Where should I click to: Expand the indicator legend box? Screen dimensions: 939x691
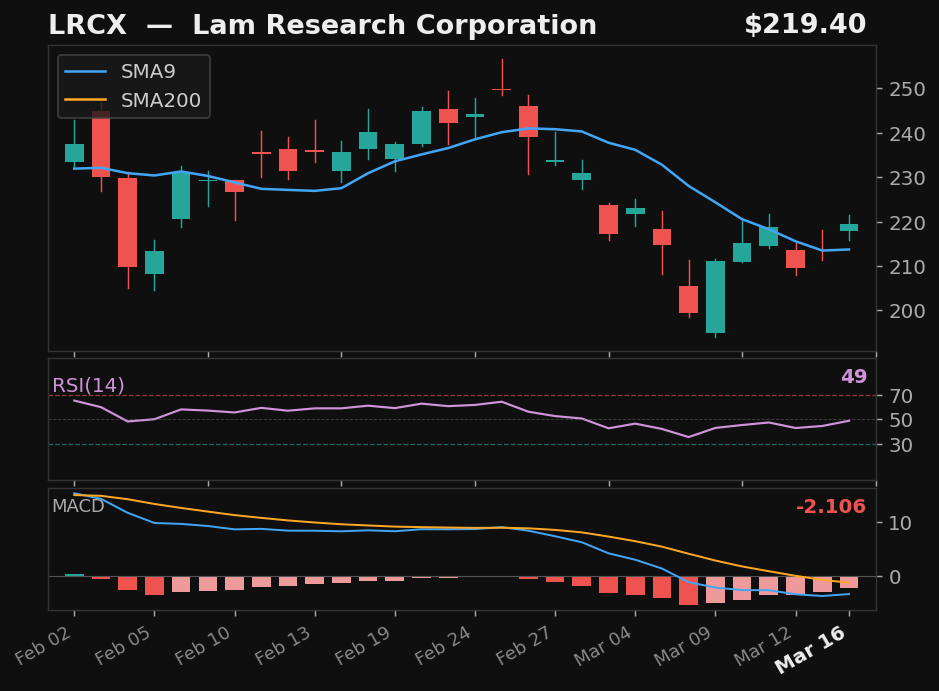coord(132,86)
